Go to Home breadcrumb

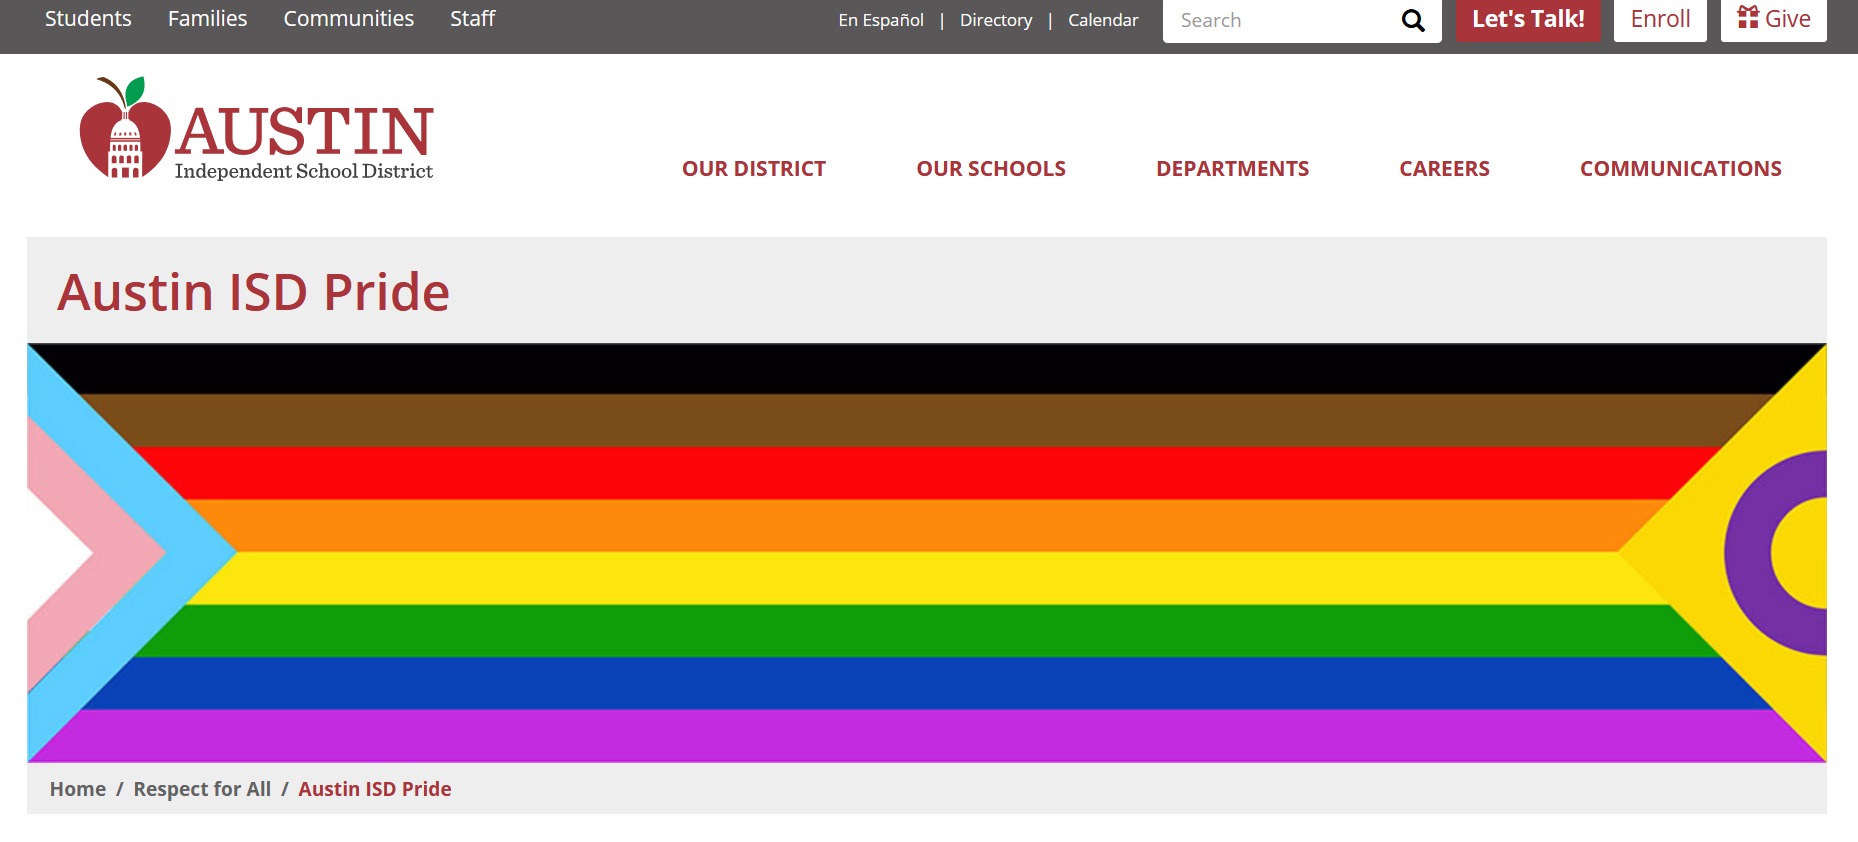pos(78,789)
